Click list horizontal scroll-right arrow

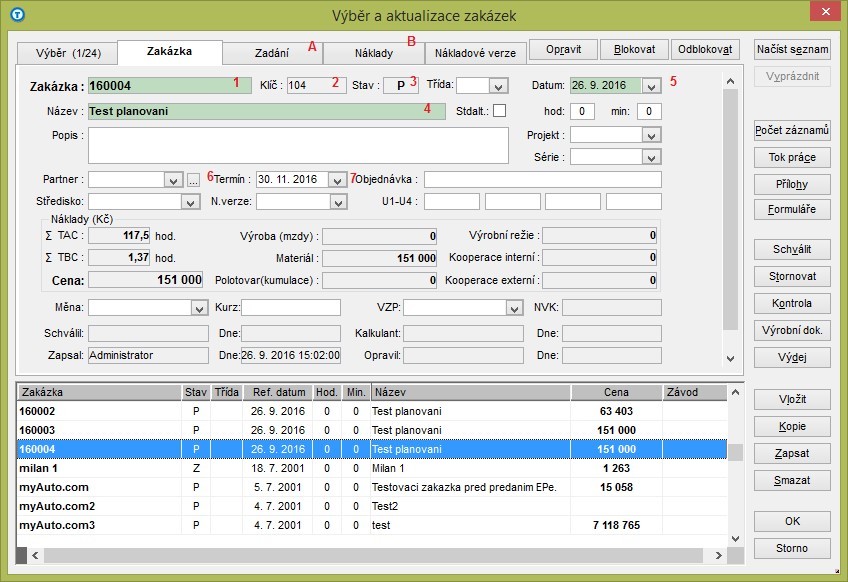click(x=718, y=555)
